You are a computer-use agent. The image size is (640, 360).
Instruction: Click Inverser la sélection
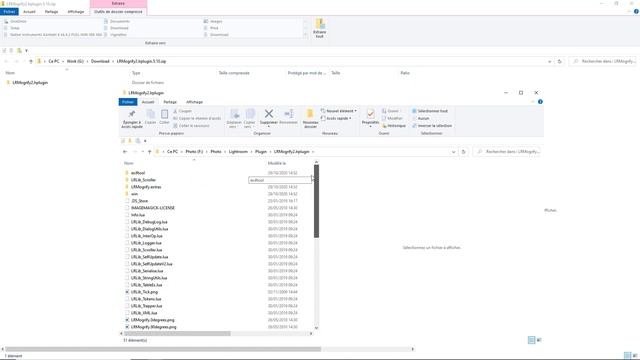(432, 126)
